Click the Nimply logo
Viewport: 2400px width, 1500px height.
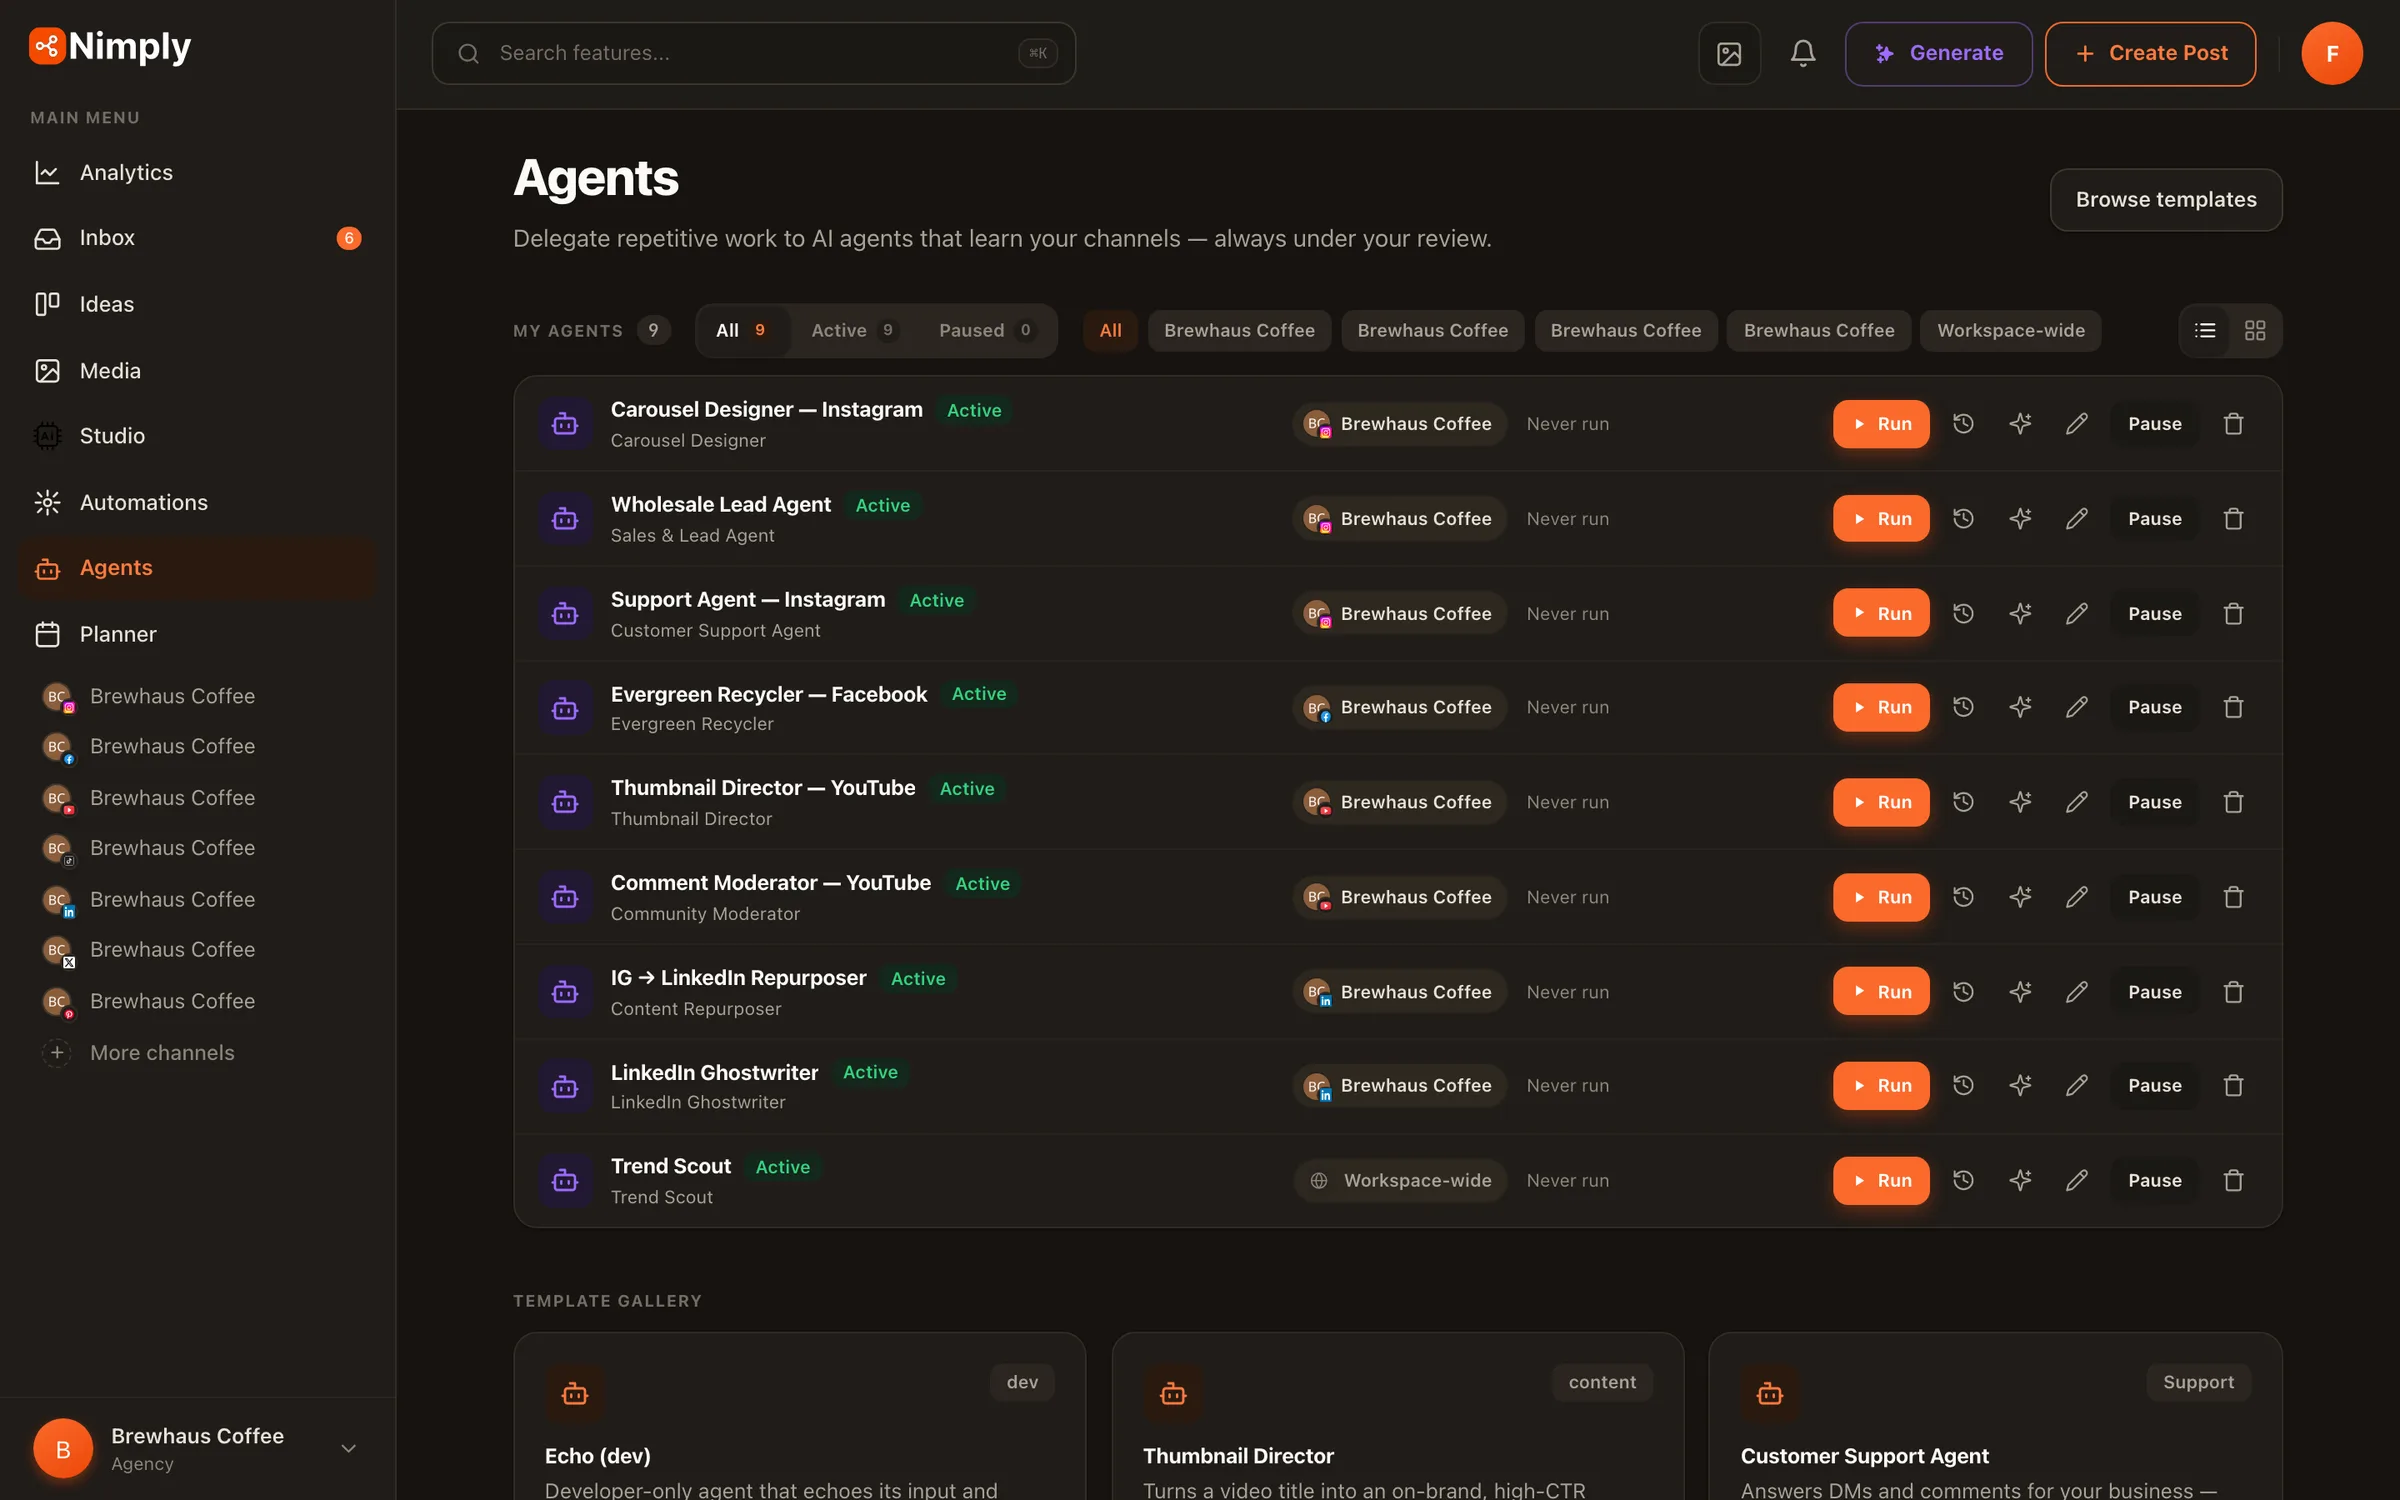coord(110,46)
